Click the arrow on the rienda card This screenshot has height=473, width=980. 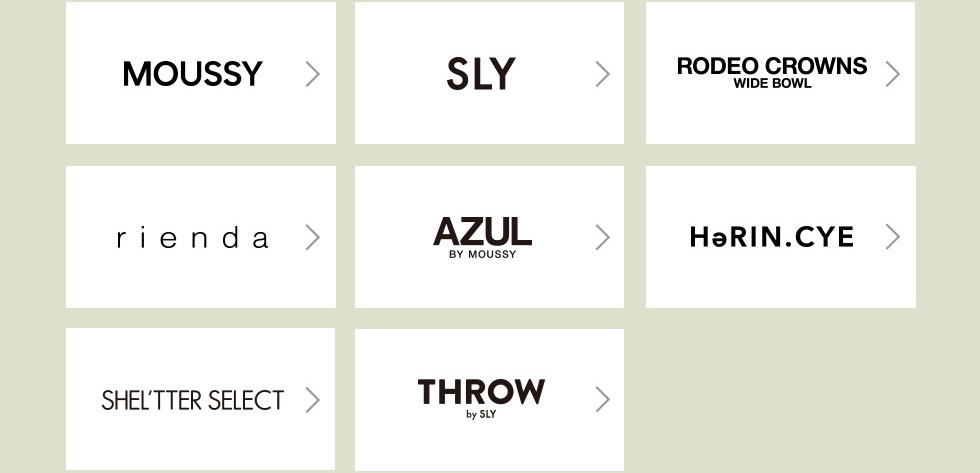[312, 237]
